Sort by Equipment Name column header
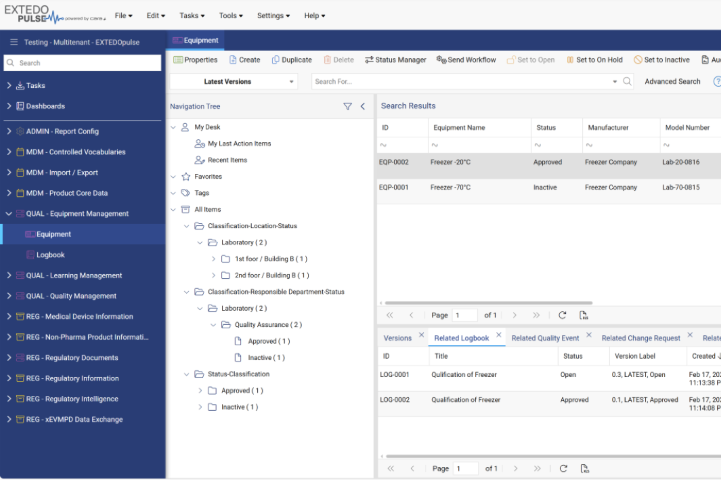 (459, 128)
